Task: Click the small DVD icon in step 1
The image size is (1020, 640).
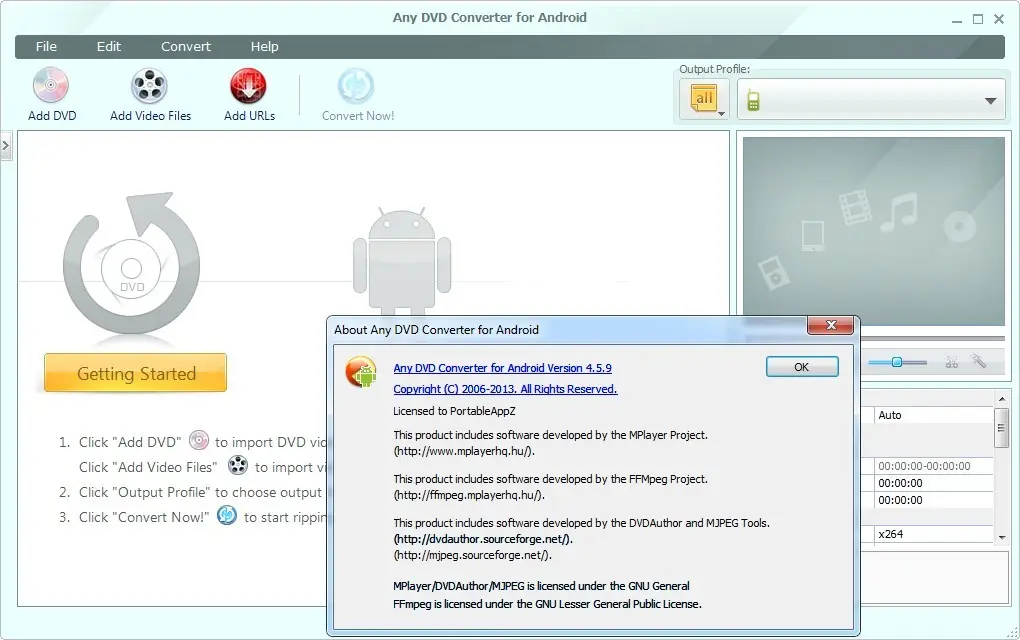Action: [x=199, y=440]
